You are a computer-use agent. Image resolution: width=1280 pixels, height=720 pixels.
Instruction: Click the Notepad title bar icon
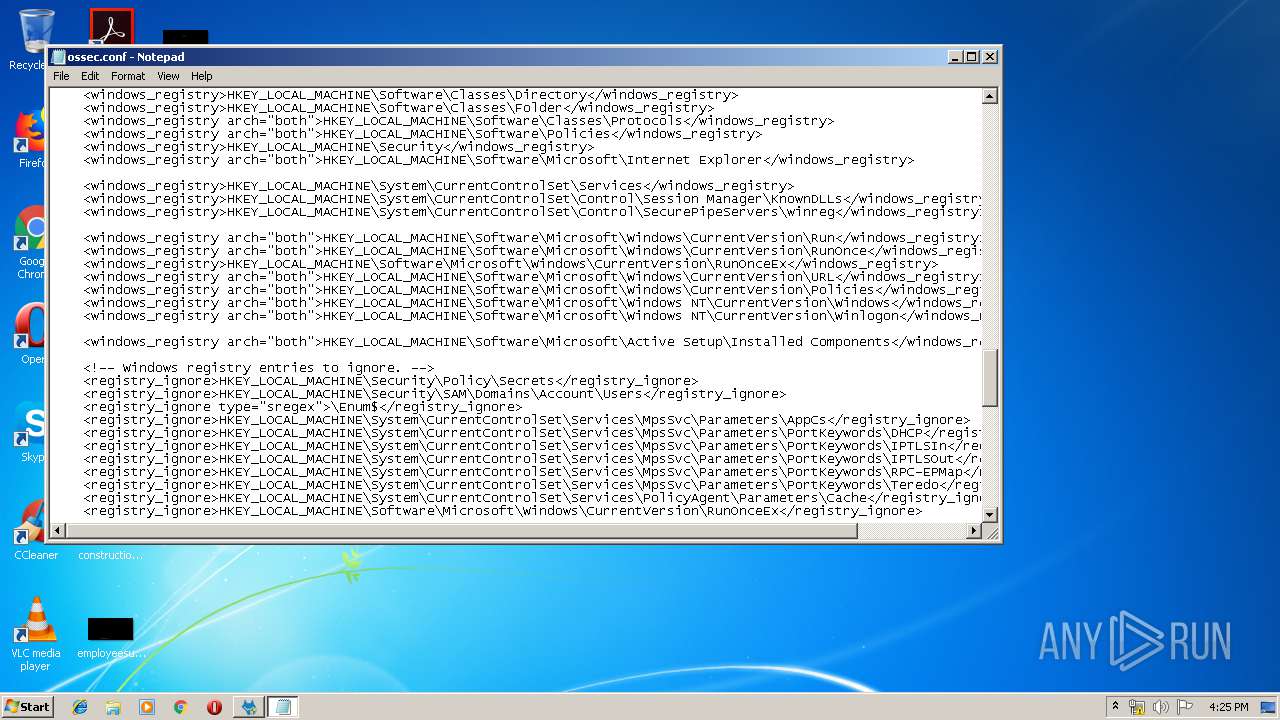pyautogui.click(x=59, y=57)
